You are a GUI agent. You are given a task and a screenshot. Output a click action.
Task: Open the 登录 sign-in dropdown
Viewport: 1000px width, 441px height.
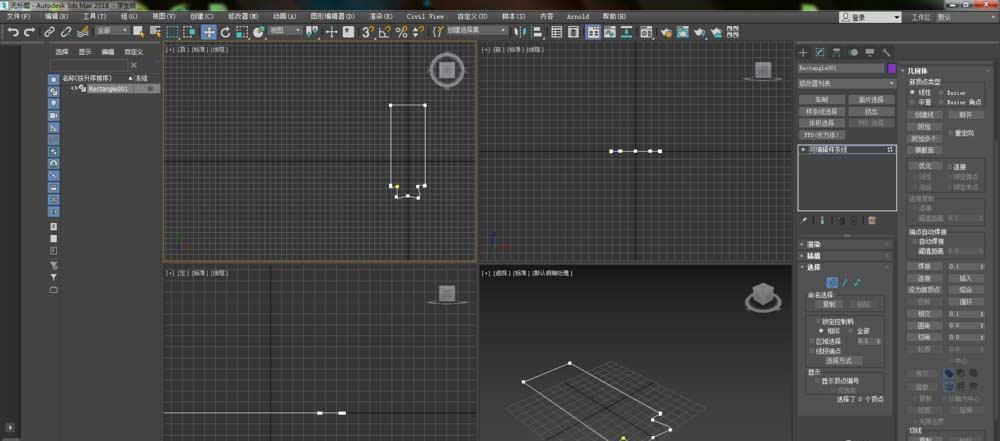[870, 17]
